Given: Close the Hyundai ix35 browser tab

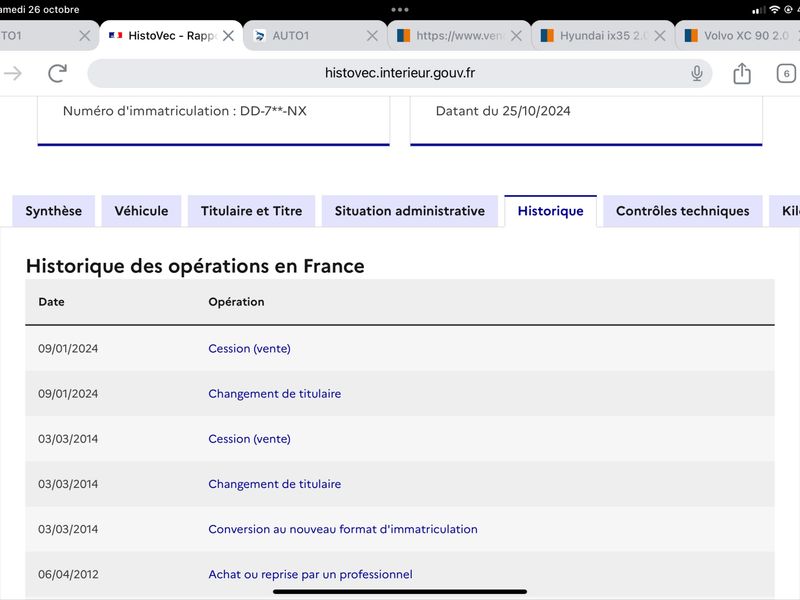Looking at the screenshot, I should pyautogui.click(x=660, y=36).
